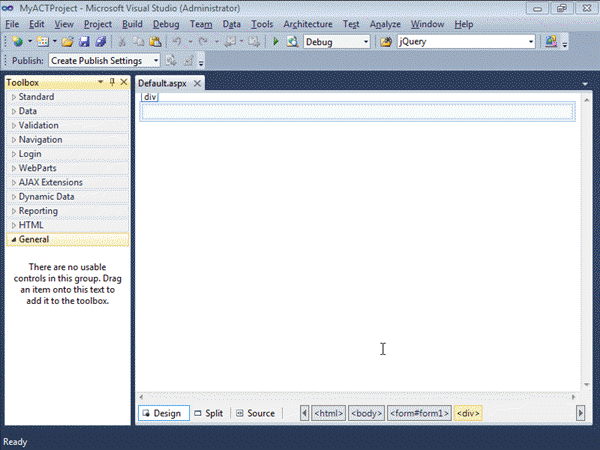
Task: Open the View menu
Action: [64, 24]
